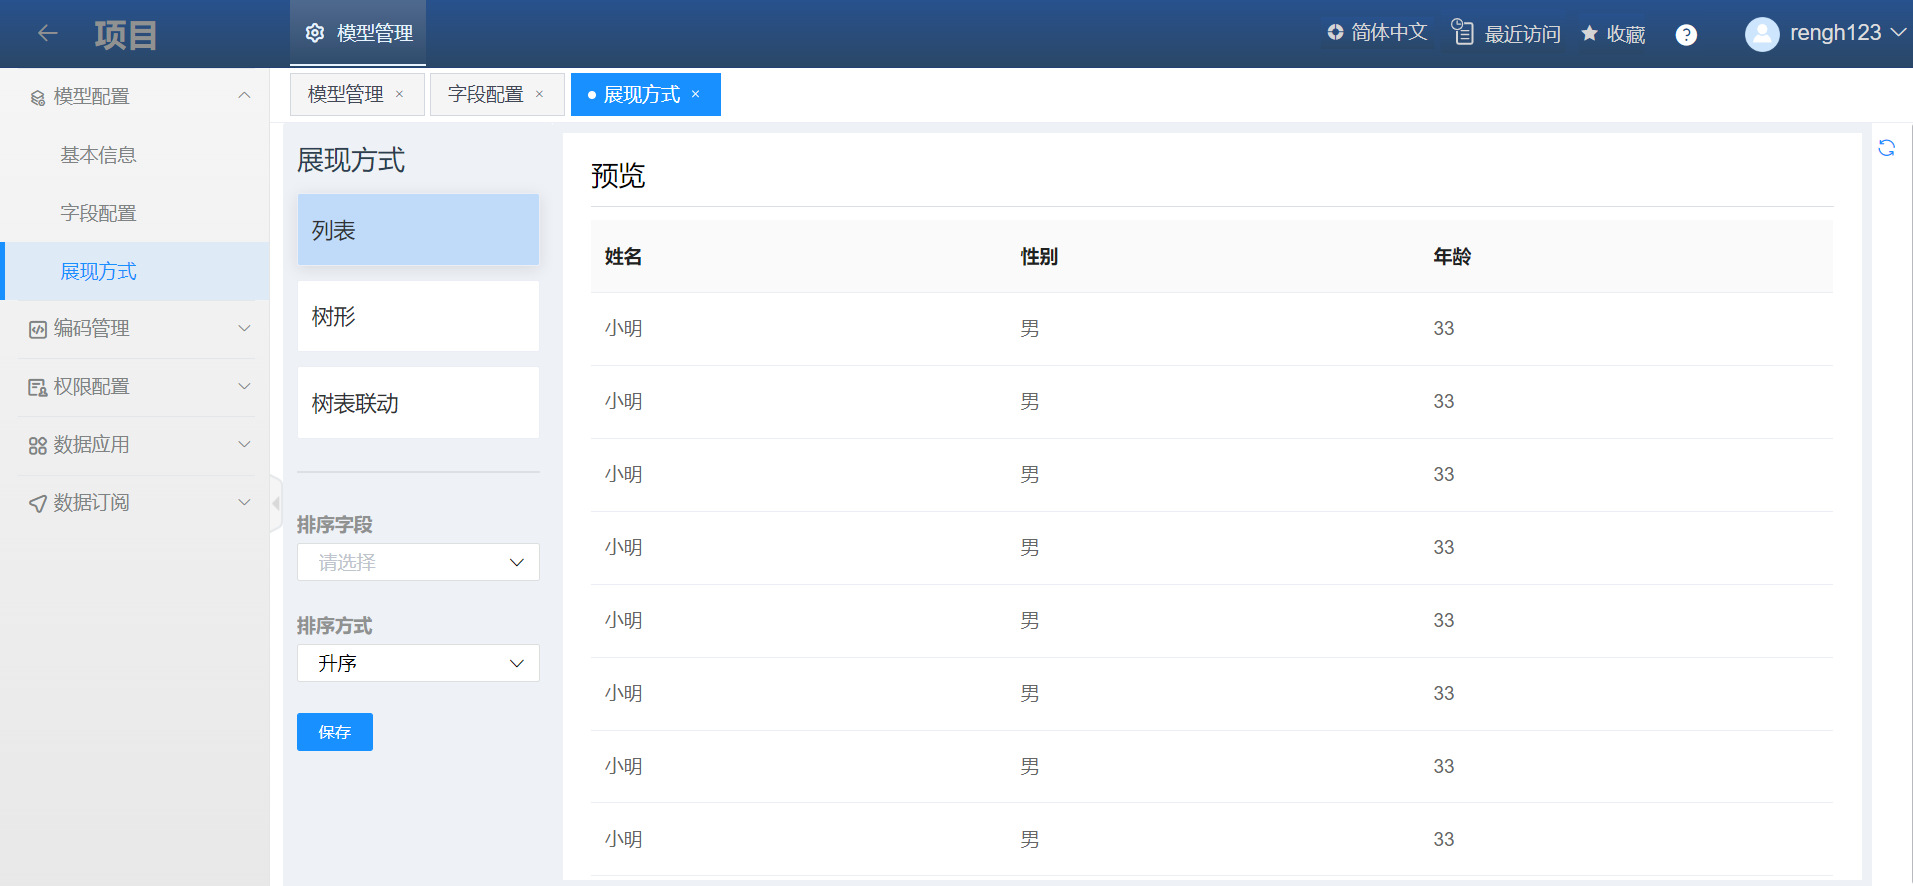
Task: Open the rengh123 user menu arrow
Action: point(1898,33)
